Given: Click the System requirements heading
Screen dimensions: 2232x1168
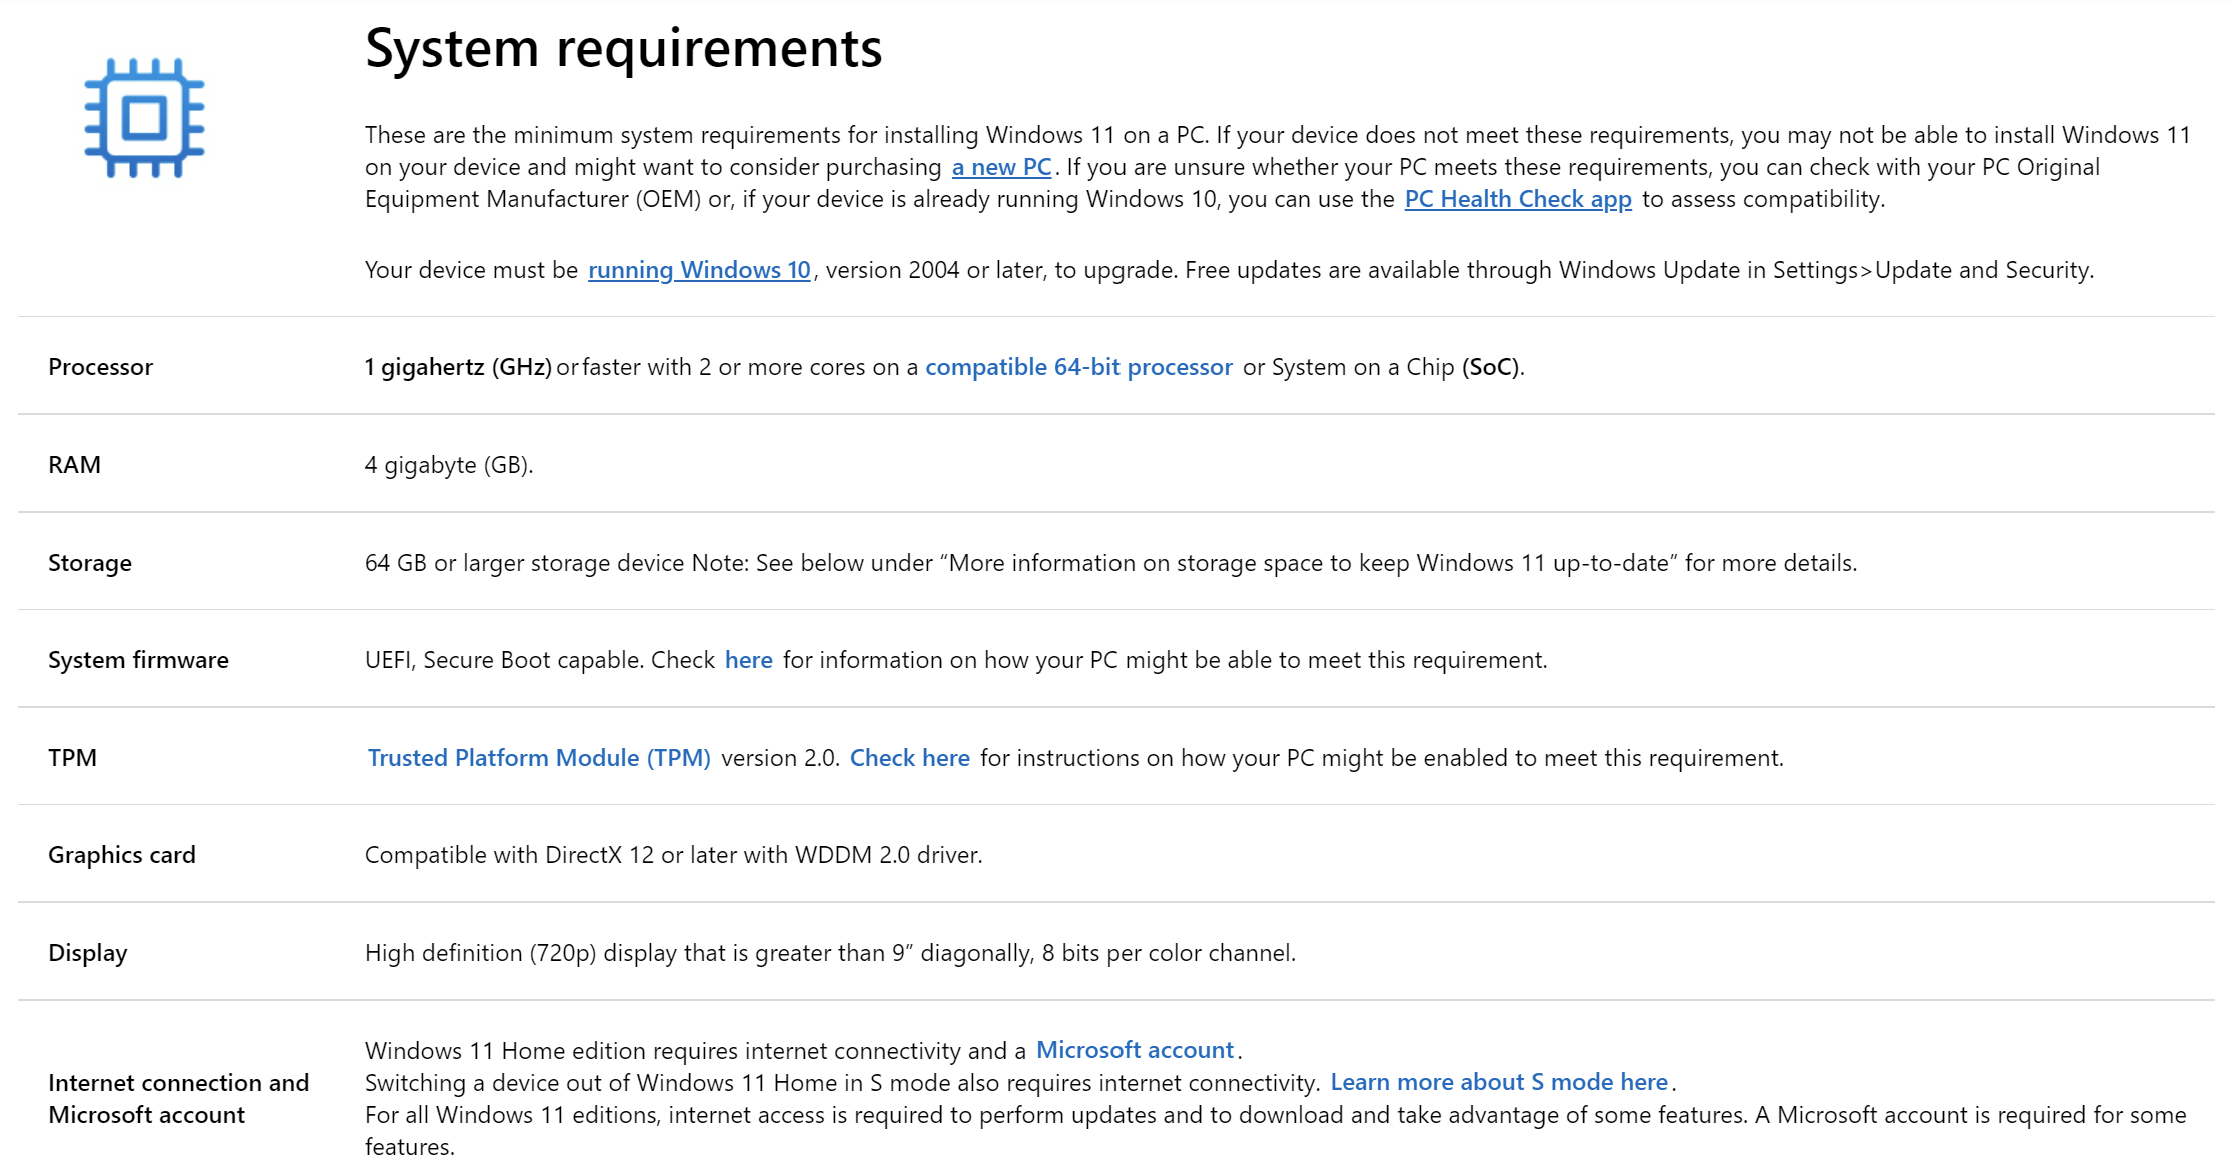Looking at the screenshot, I should [624, 47].
